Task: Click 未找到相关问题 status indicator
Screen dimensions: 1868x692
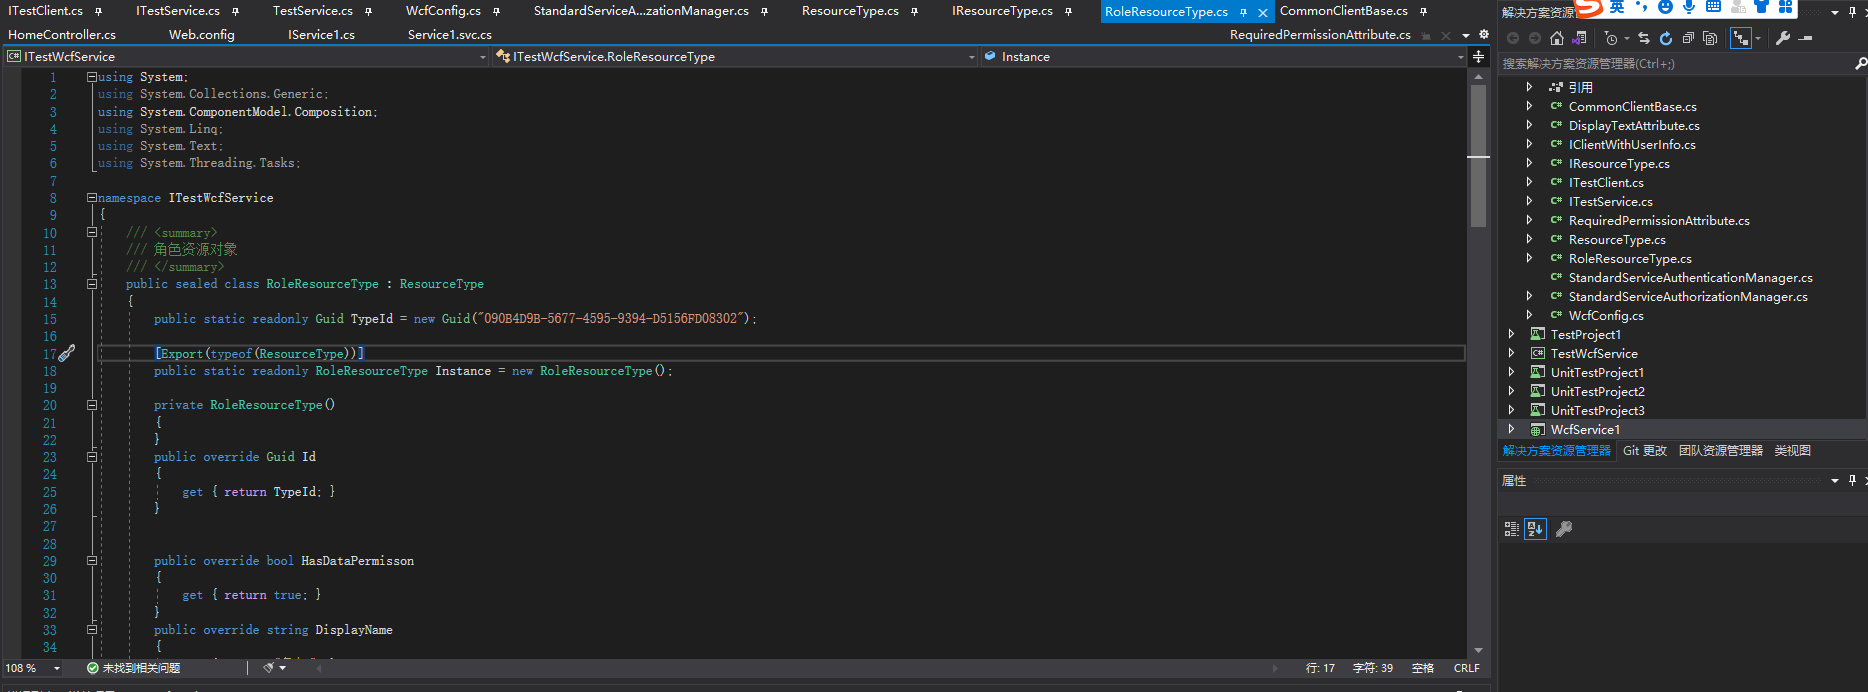Action: coord(134,668)
